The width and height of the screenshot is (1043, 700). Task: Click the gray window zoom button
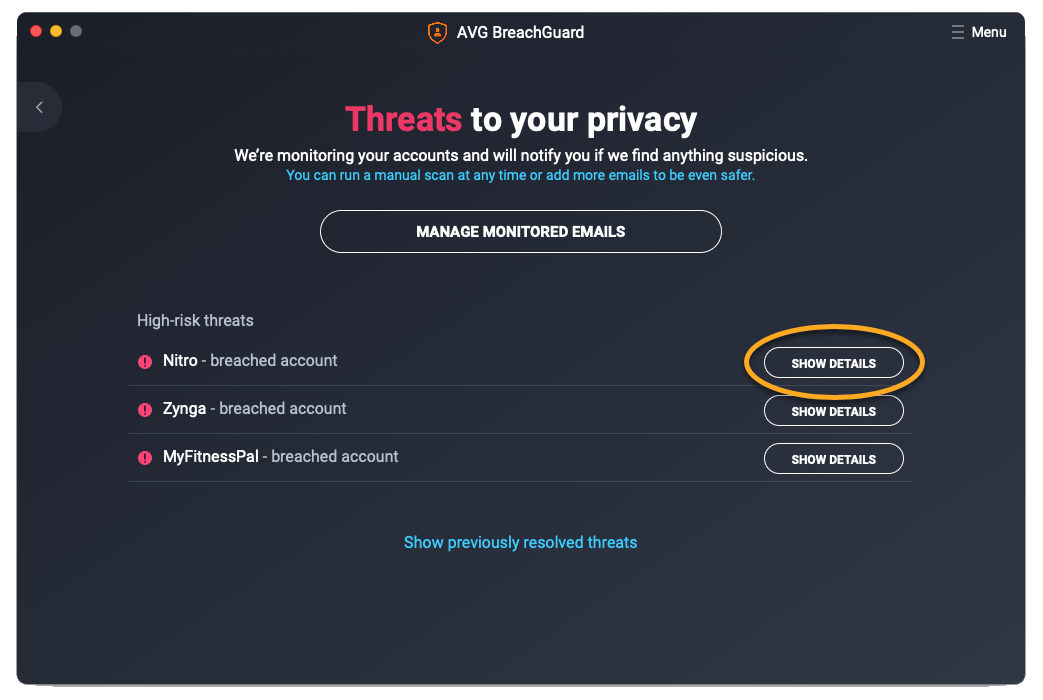coord(76,31)
